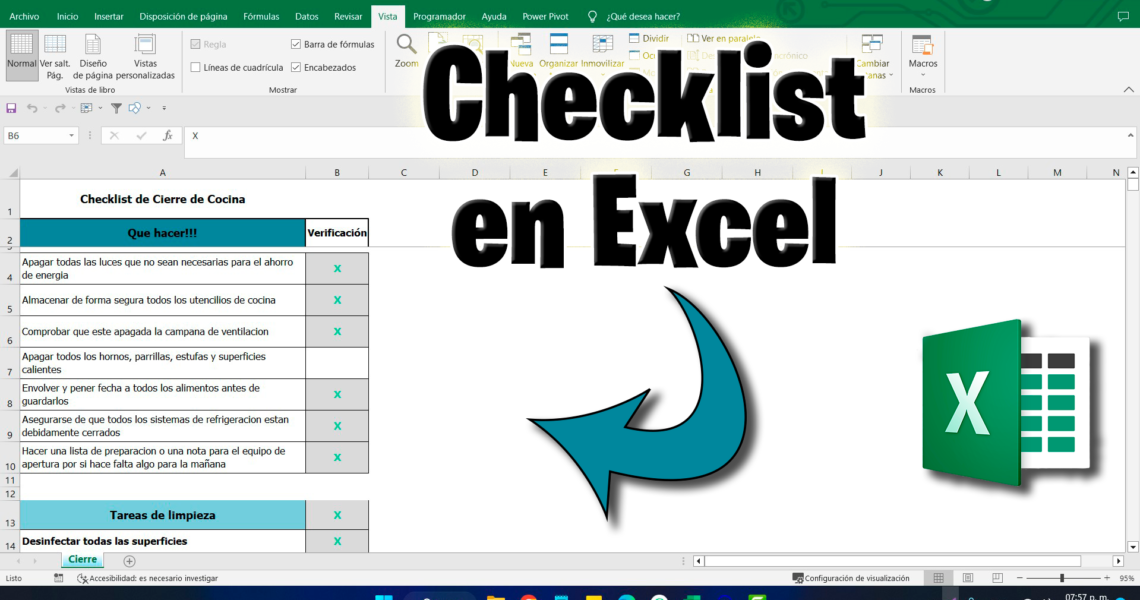Open the Programador tab
Image resolution: width=1140 pixels, height=600 pixels.
tap(439, 16)
